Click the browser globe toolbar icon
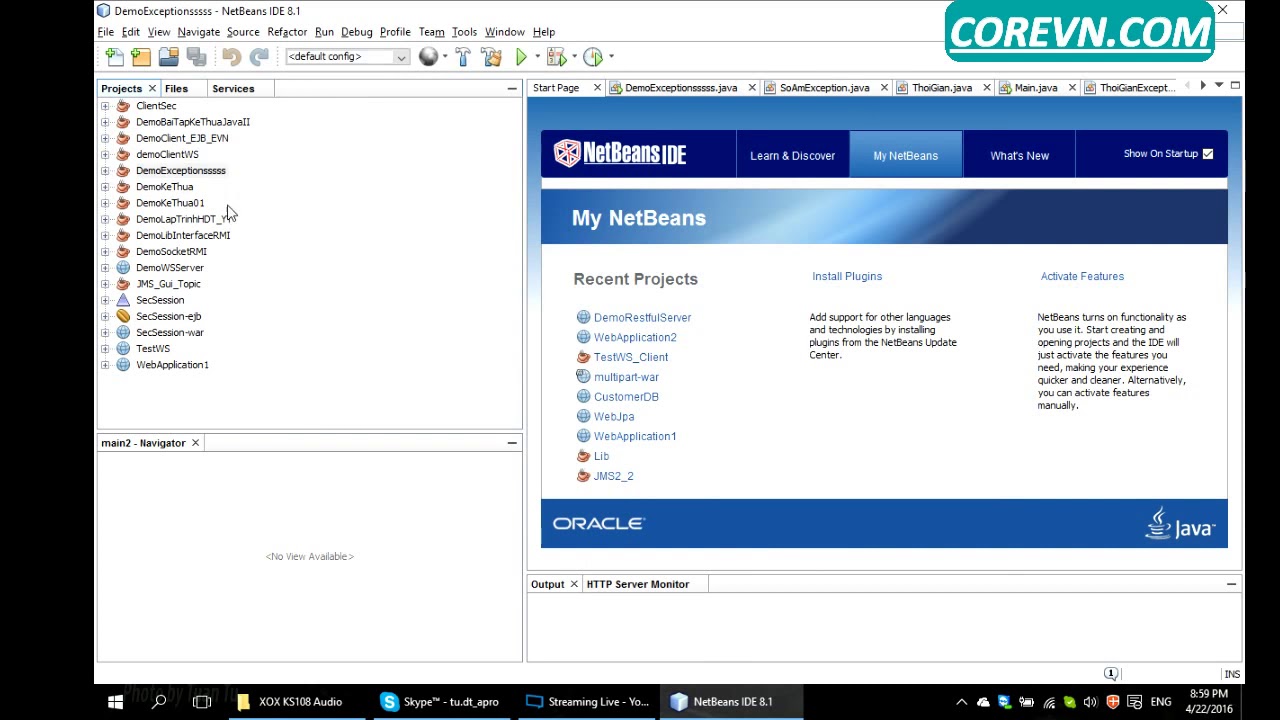The image size is (1280, 720). (428, 57)
